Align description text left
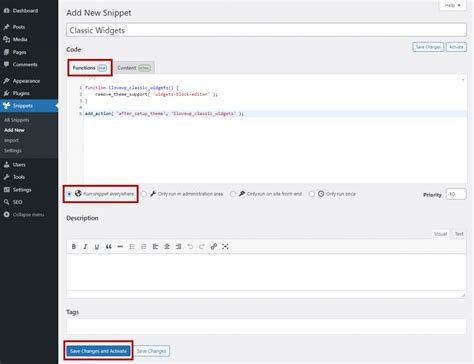Viewport: 474px width, 364px height. pyautogui.click(x=155, y=247)
